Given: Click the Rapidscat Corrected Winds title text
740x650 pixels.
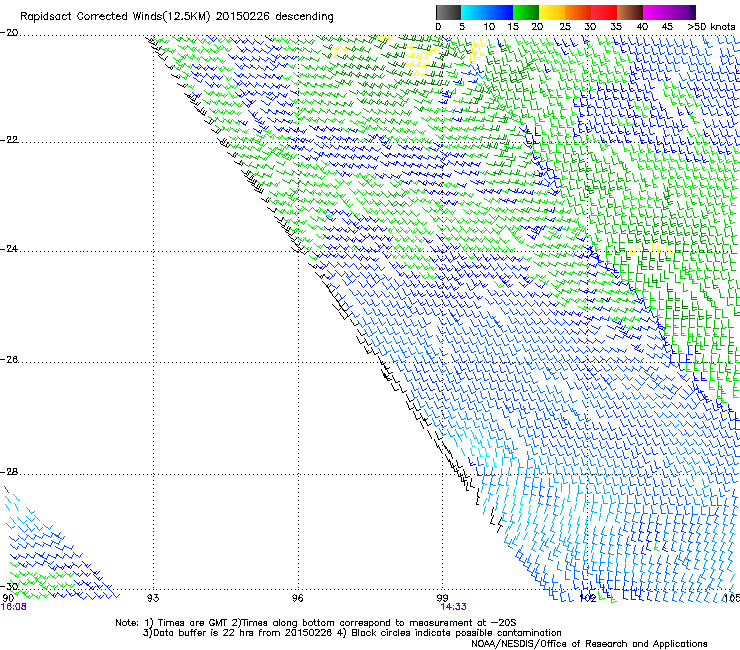Looking at the screenshot, I should pos(177,17).
